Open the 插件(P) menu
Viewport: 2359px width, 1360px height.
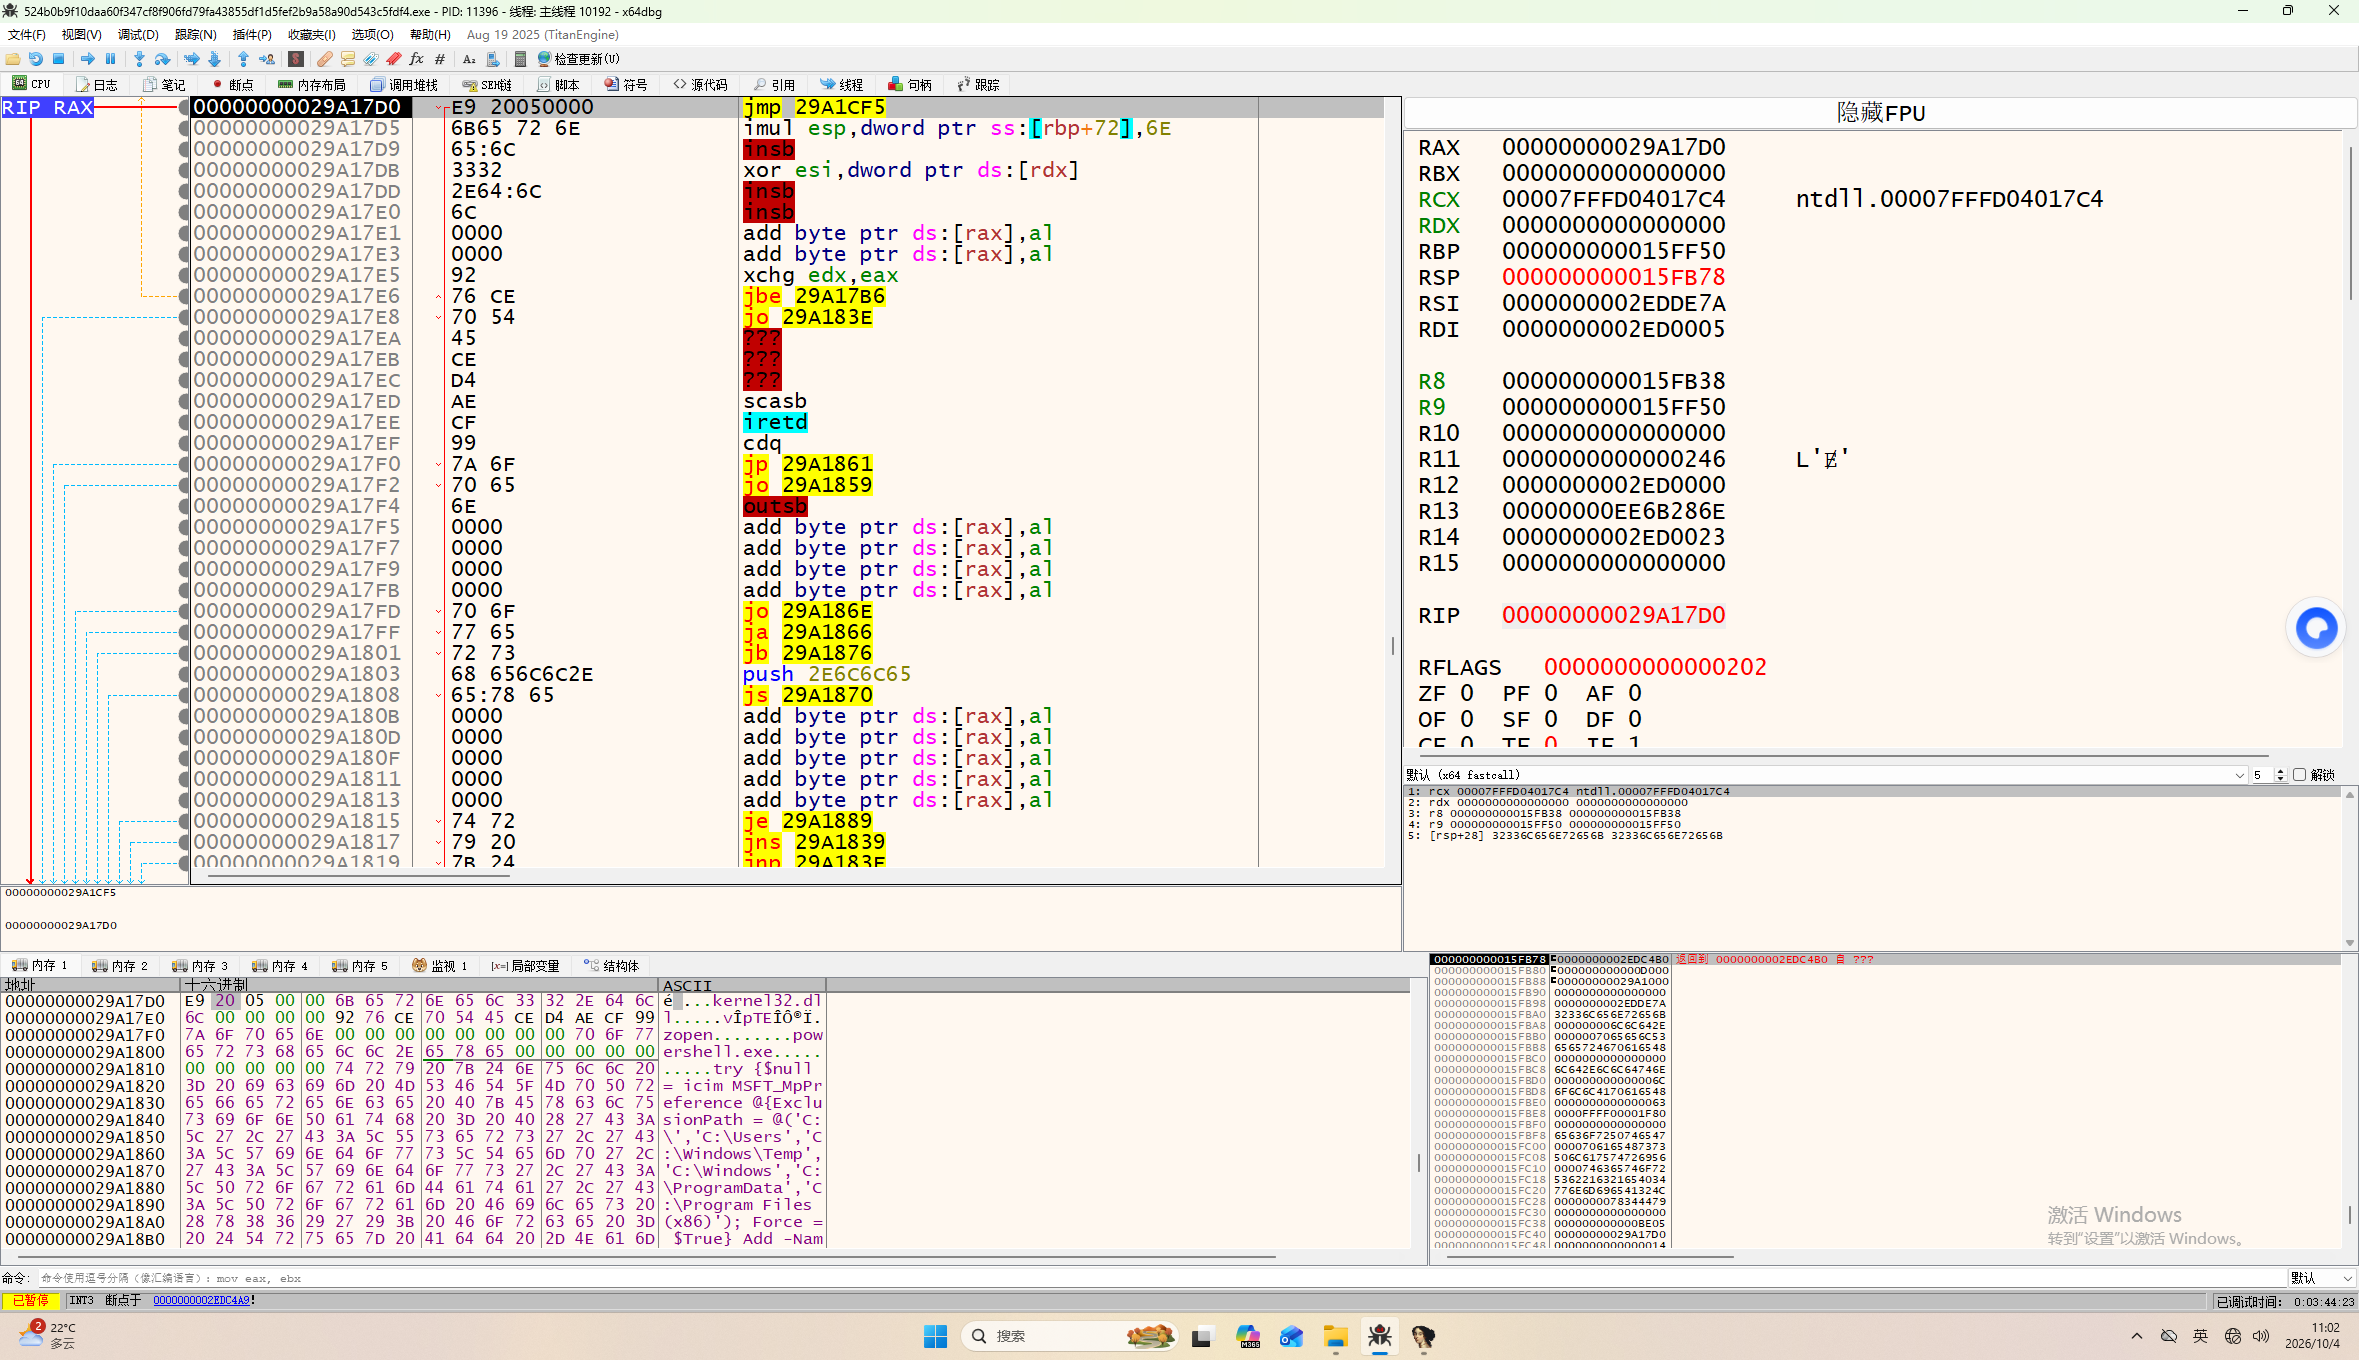click(252, 34)
